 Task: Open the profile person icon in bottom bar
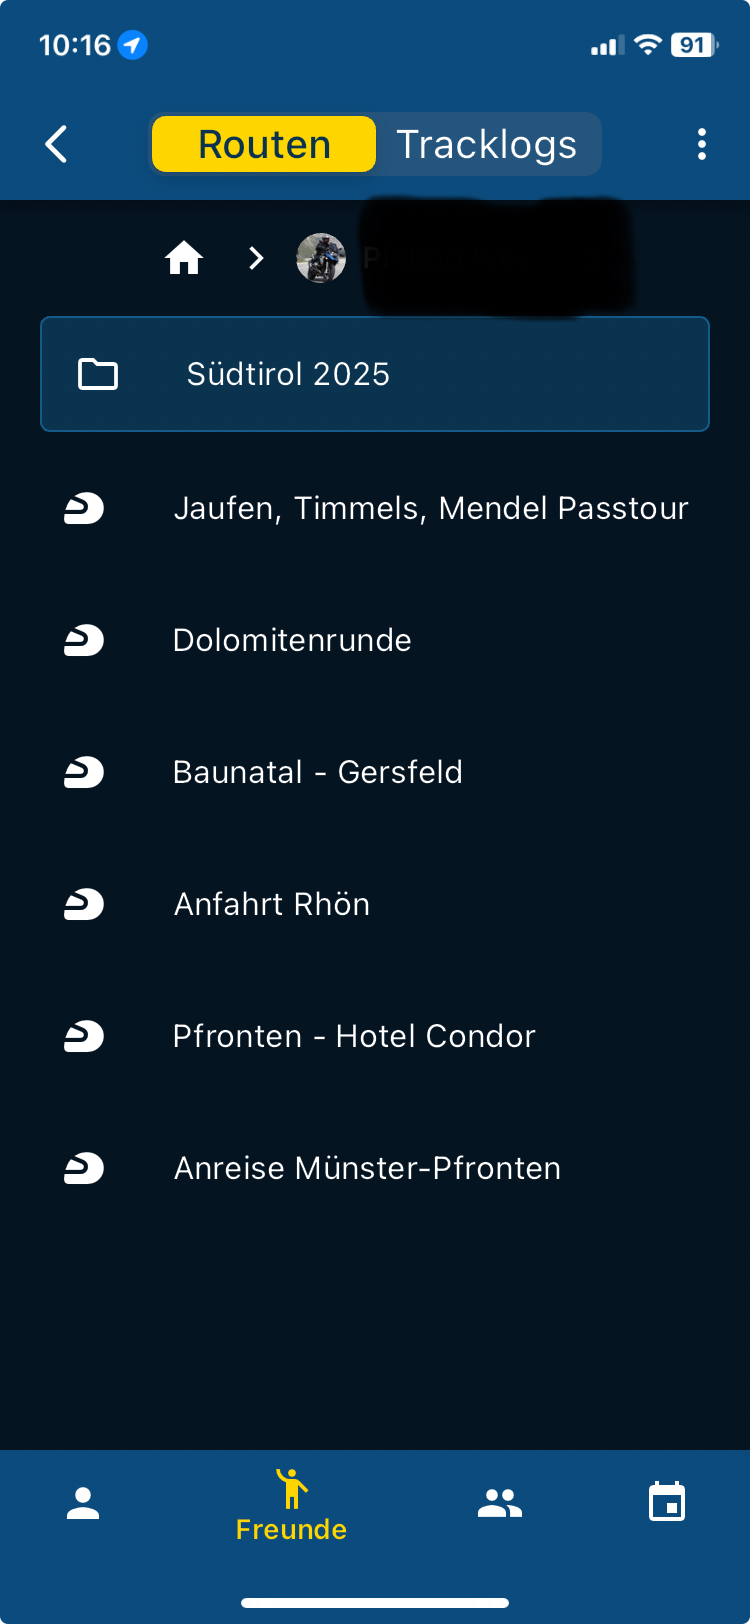pyautogui.click(x=83, y=1503)
